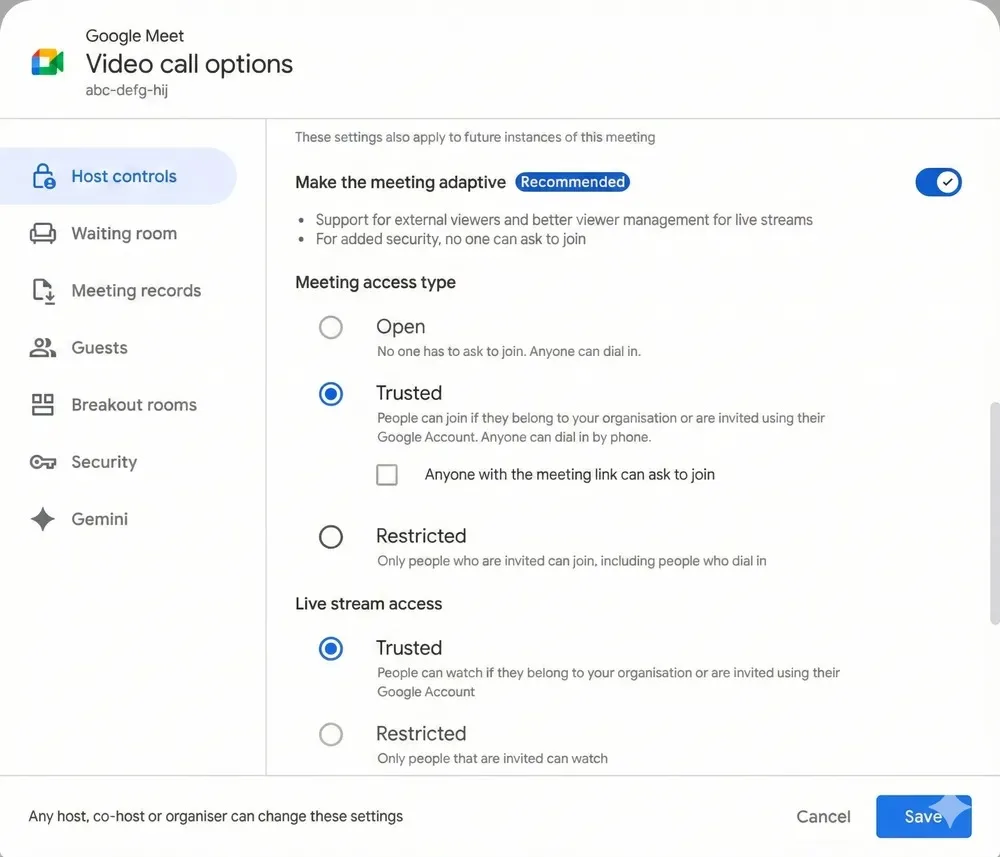The height and width of the screenshot is (857, 1000).
Task: Click the Guests people icon
Action: point(42,347)
